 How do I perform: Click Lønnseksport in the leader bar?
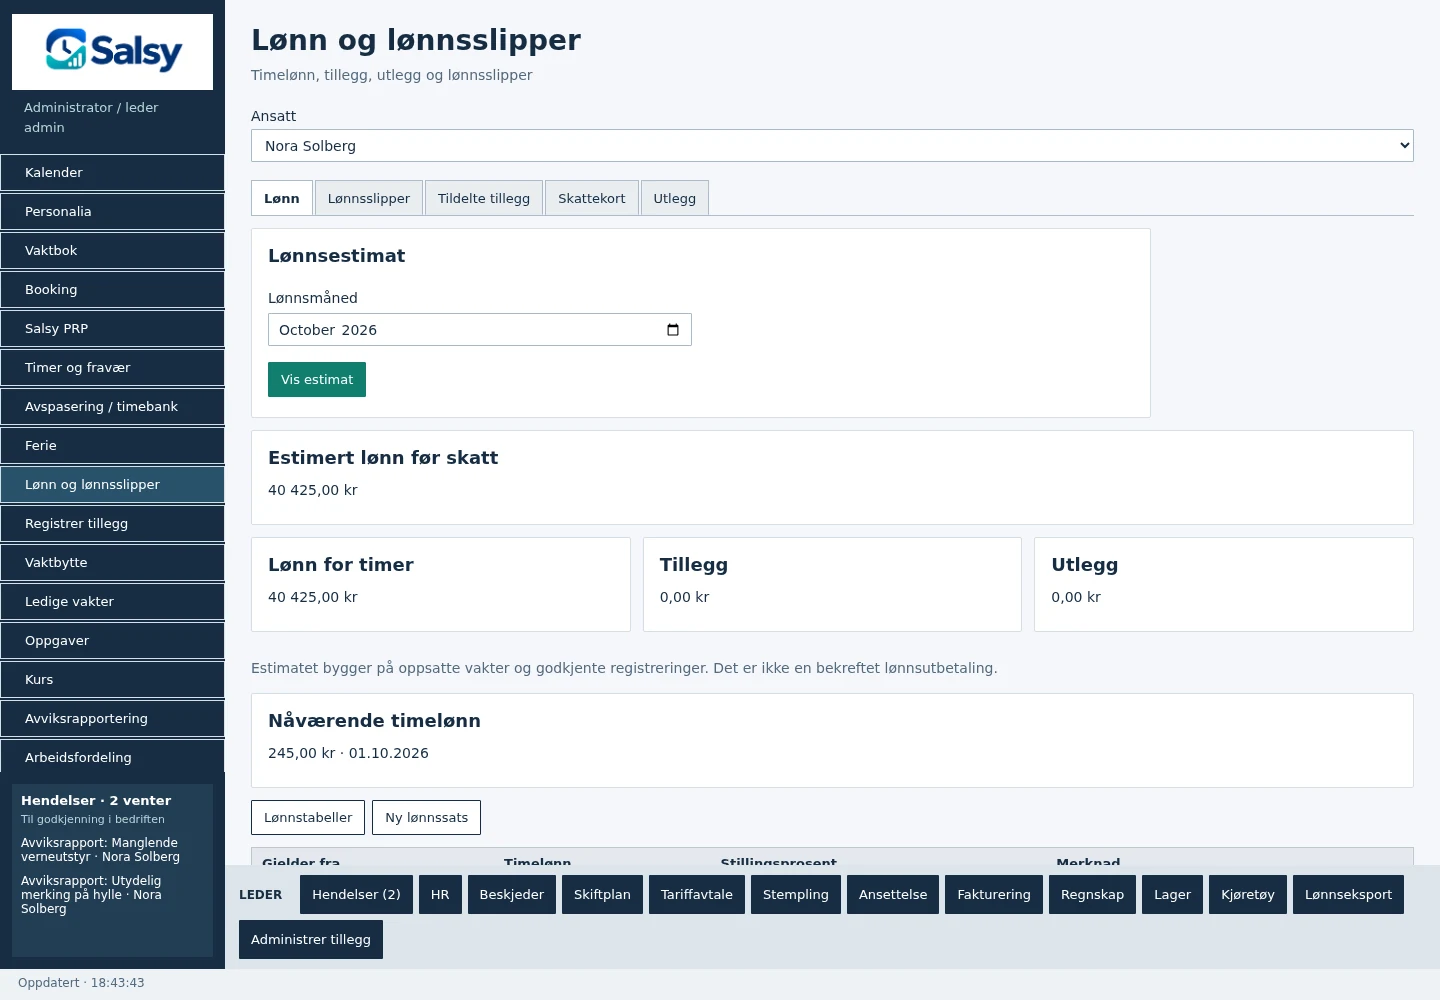(1348, 895)
